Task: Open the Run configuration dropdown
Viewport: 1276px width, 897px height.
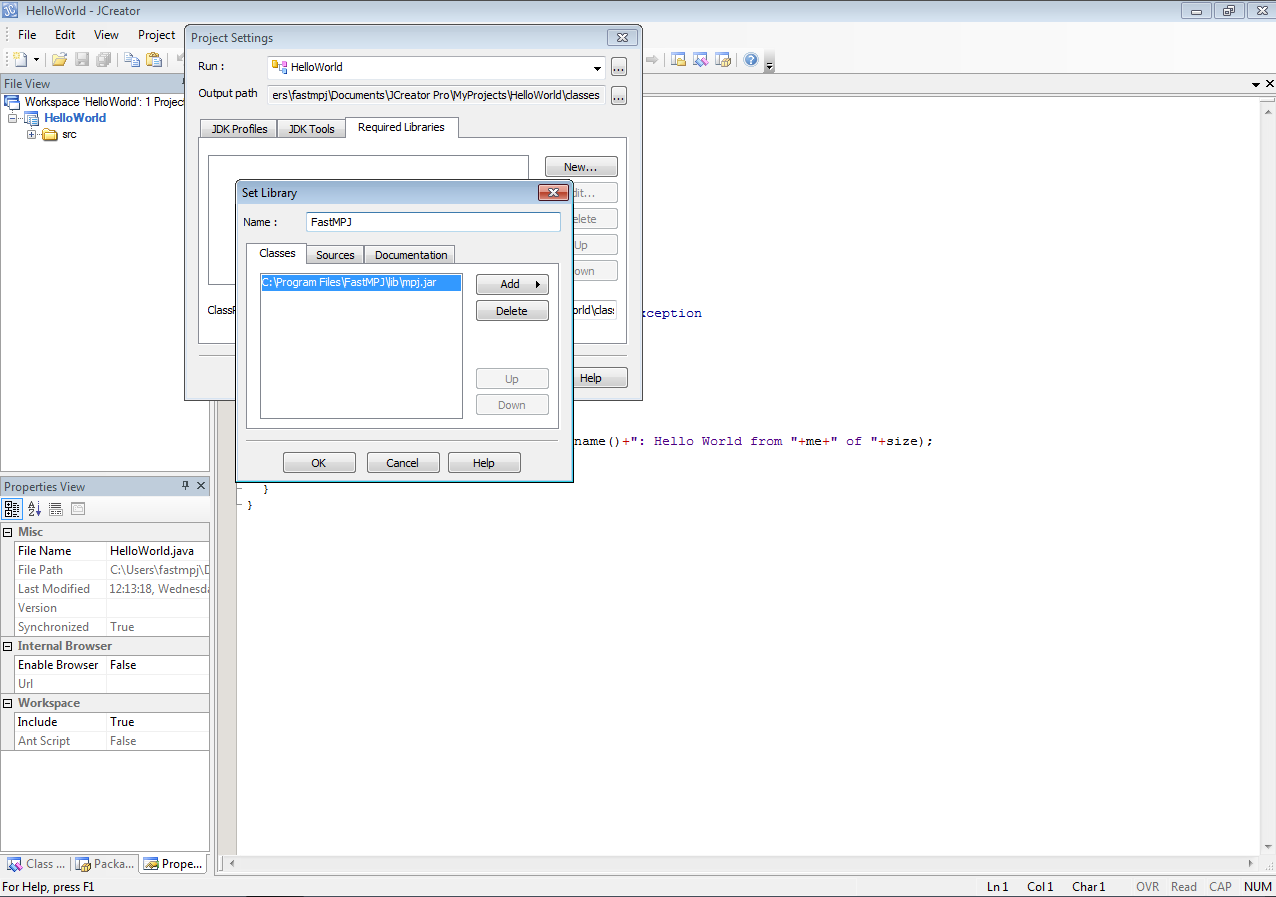Action: (597, 68)
